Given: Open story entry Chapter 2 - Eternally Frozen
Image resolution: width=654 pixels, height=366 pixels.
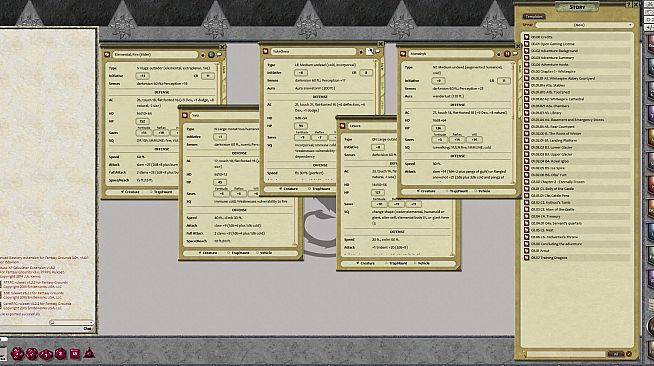Looking at the screenshot, I should [x=558, y=182].
